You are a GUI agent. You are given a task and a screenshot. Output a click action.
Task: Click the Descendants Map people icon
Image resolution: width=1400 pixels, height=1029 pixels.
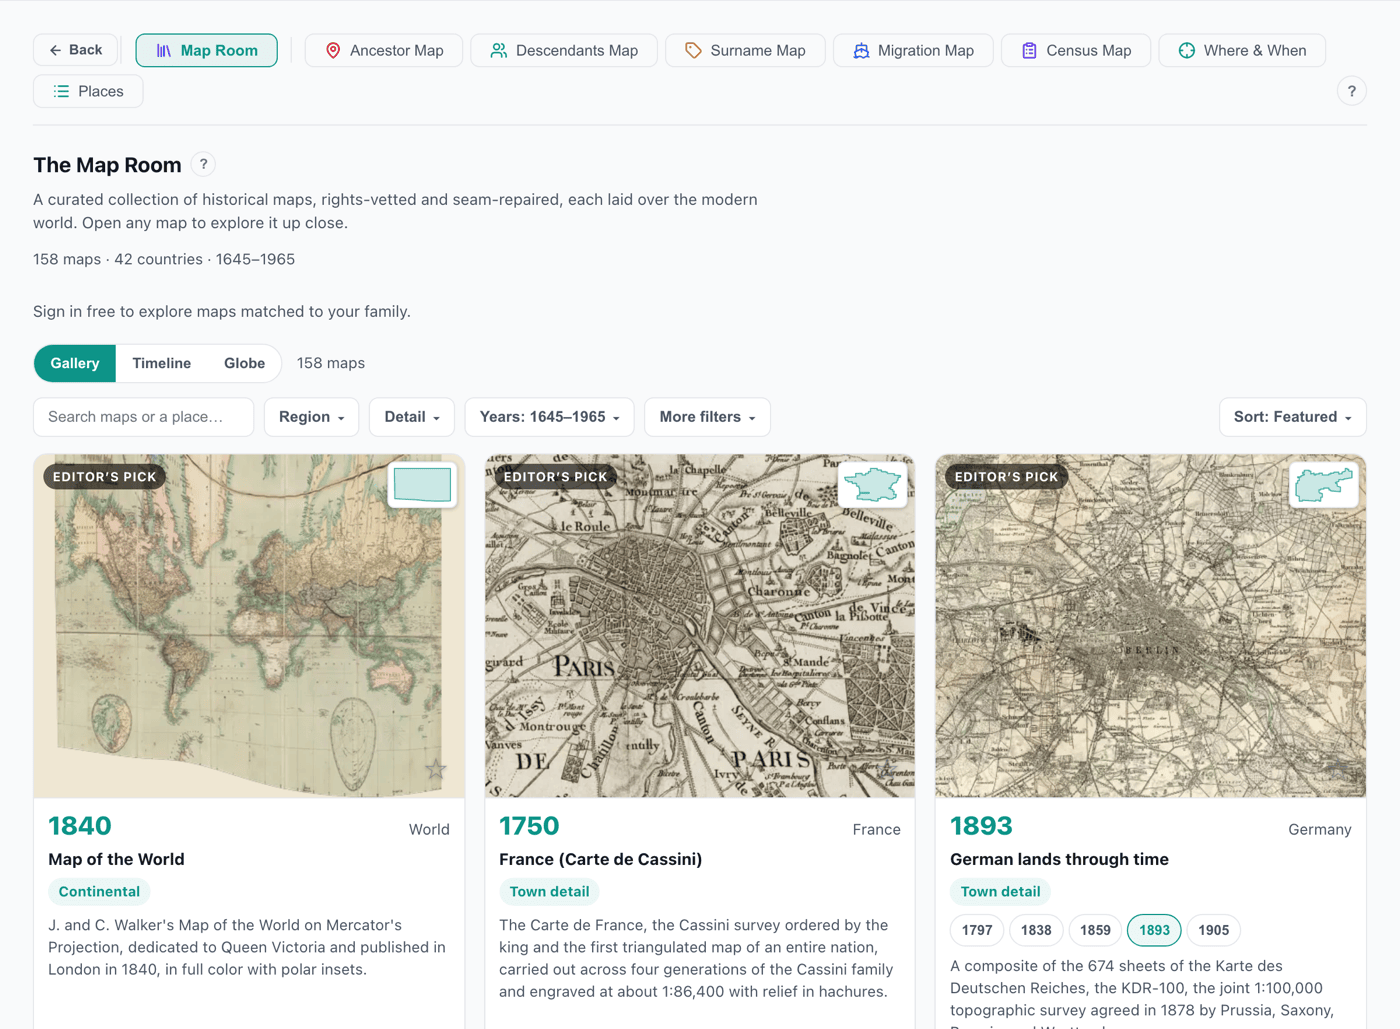tap(498, 50)
